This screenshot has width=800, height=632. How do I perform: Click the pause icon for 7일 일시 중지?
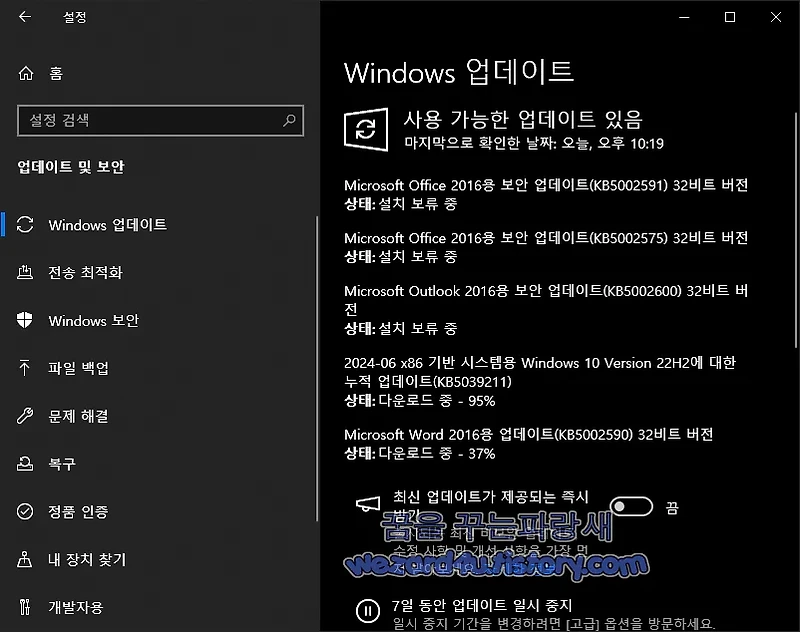(x=368, y=611)
